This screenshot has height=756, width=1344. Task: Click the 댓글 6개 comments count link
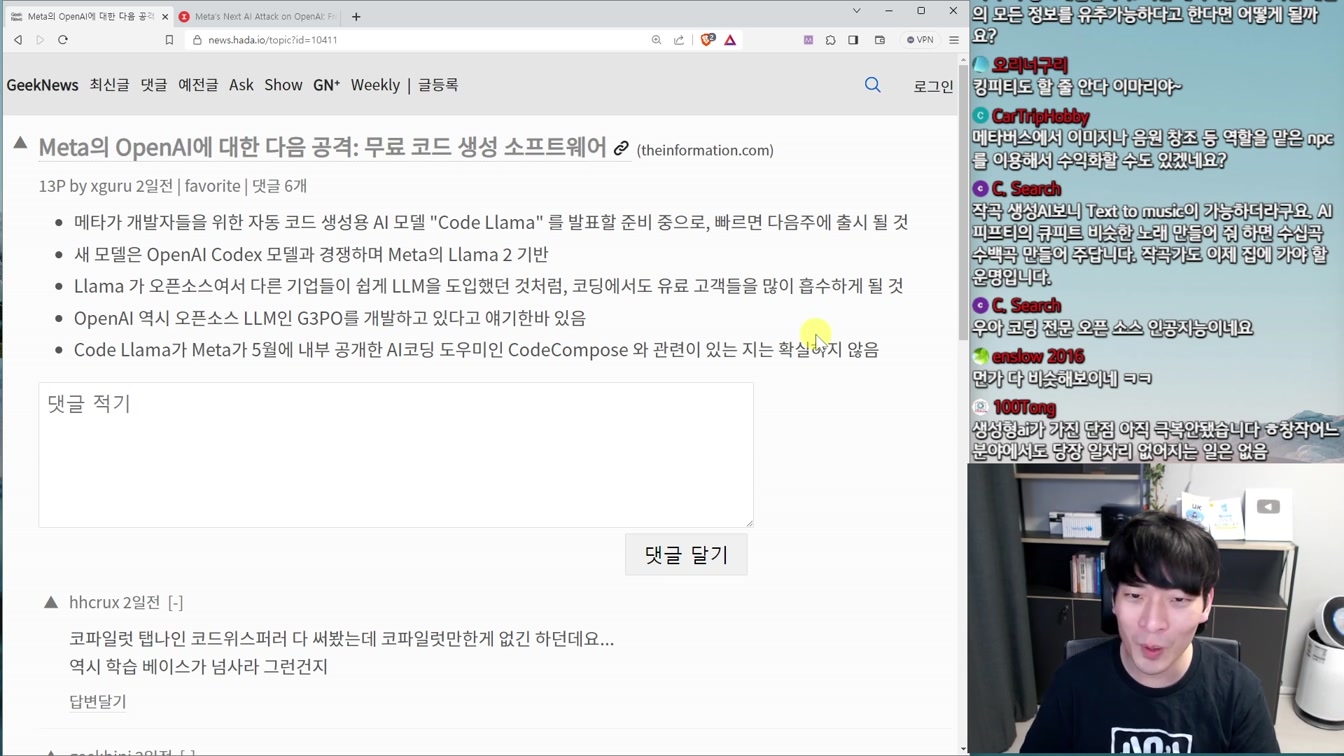pyautogui.click(x=279, y=186)
